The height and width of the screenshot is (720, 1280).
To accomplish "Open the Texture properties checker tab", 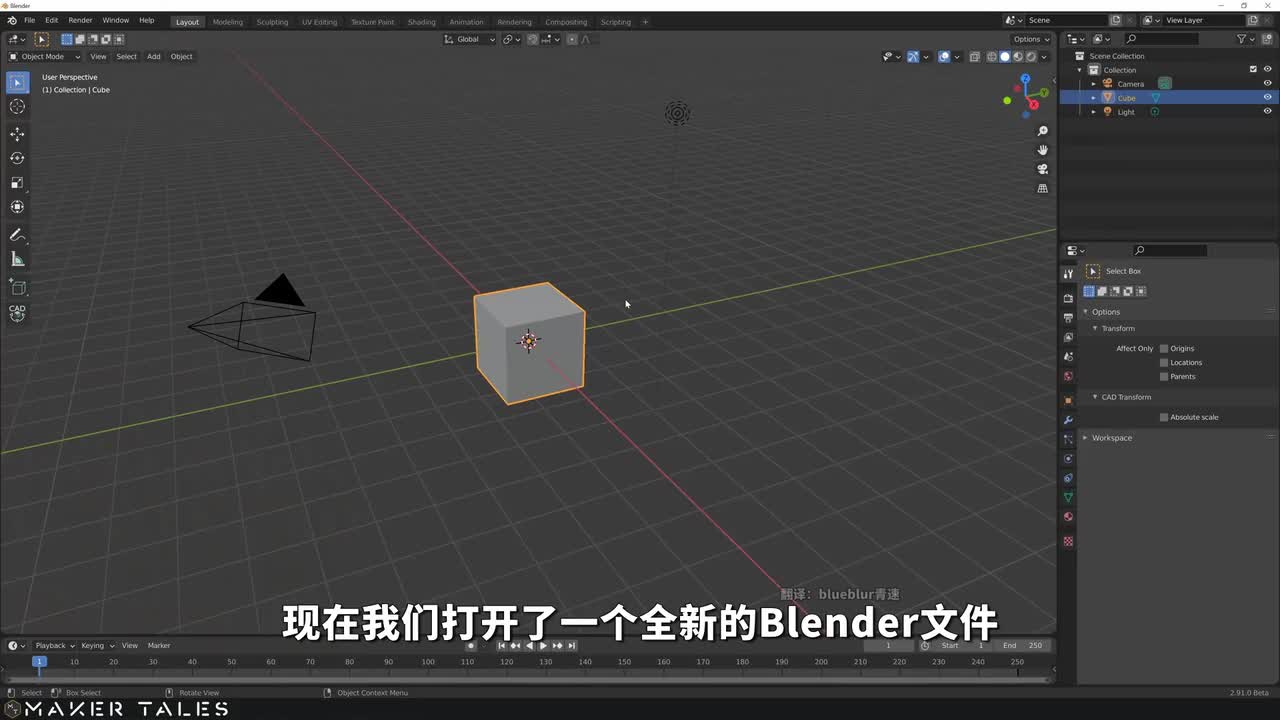I will pyautogui.click(x=1068, y=541).
